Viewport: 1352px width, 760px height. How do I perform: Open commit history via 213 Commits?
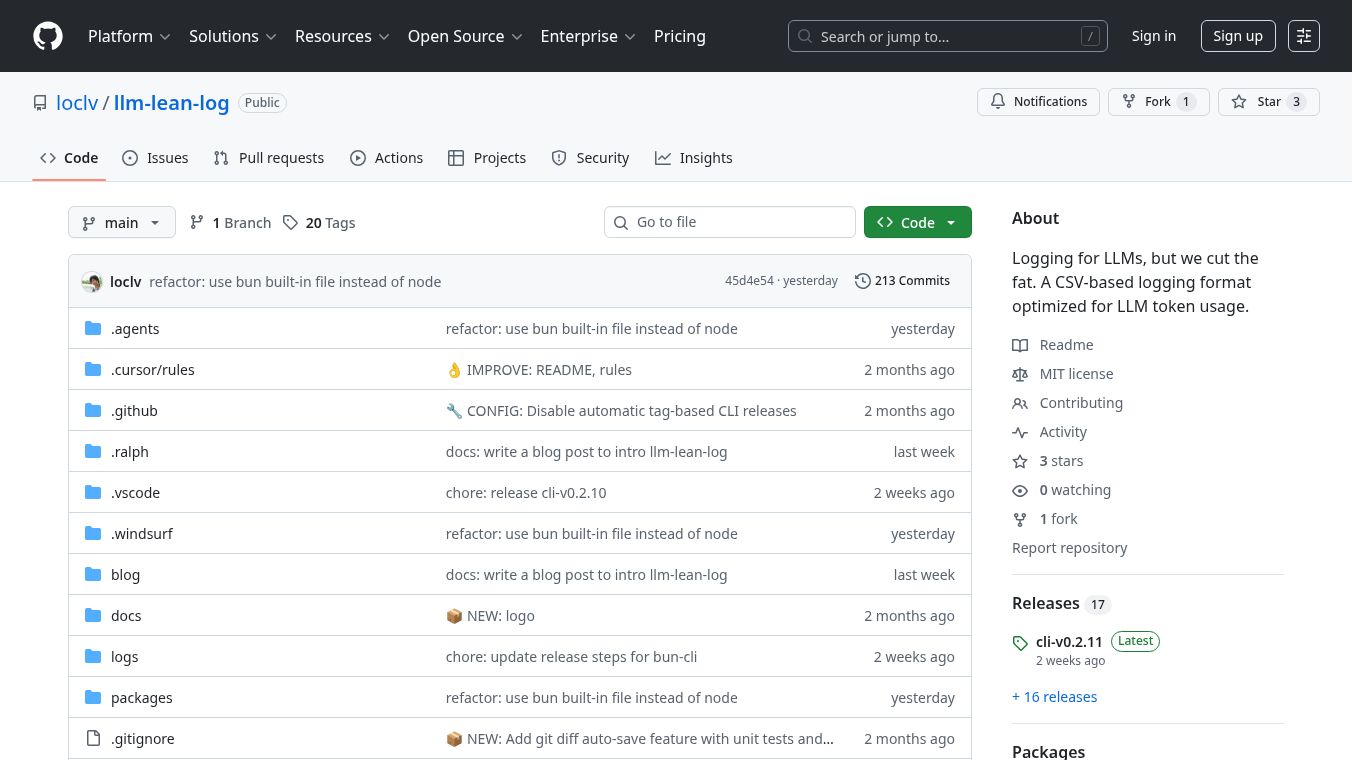click(x=902, y=281)
